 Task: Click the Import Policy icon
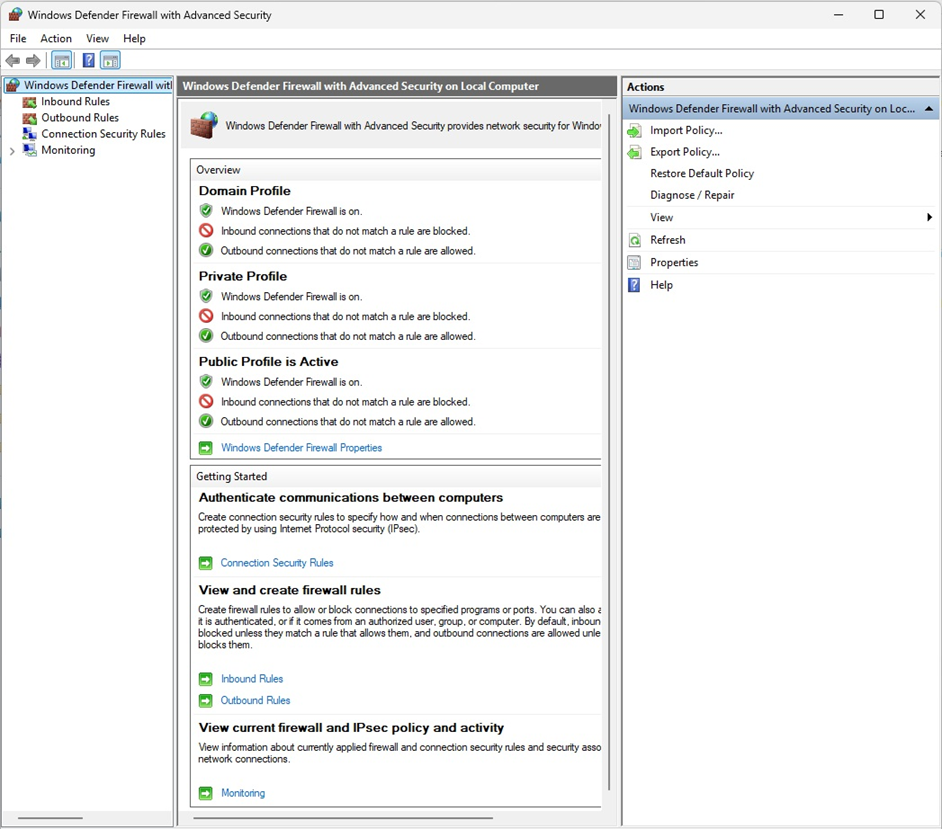[634, 130]
